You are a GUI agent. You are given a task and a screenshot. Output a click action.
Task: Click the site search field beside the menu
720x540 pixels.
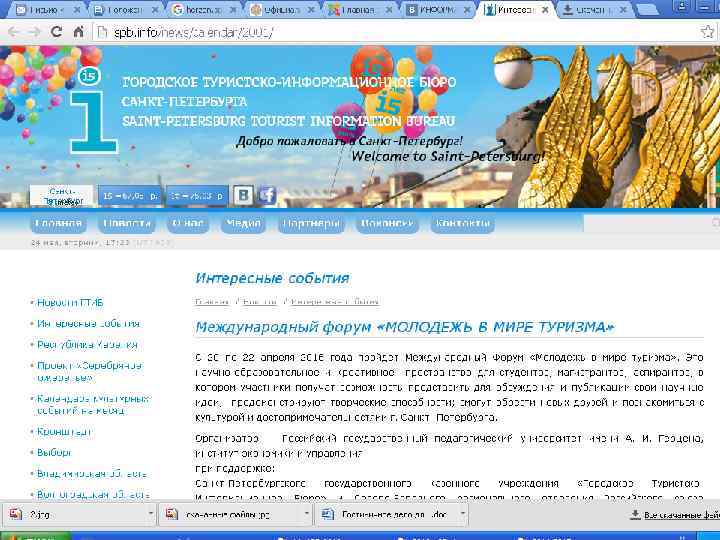[x=651, y=223]
